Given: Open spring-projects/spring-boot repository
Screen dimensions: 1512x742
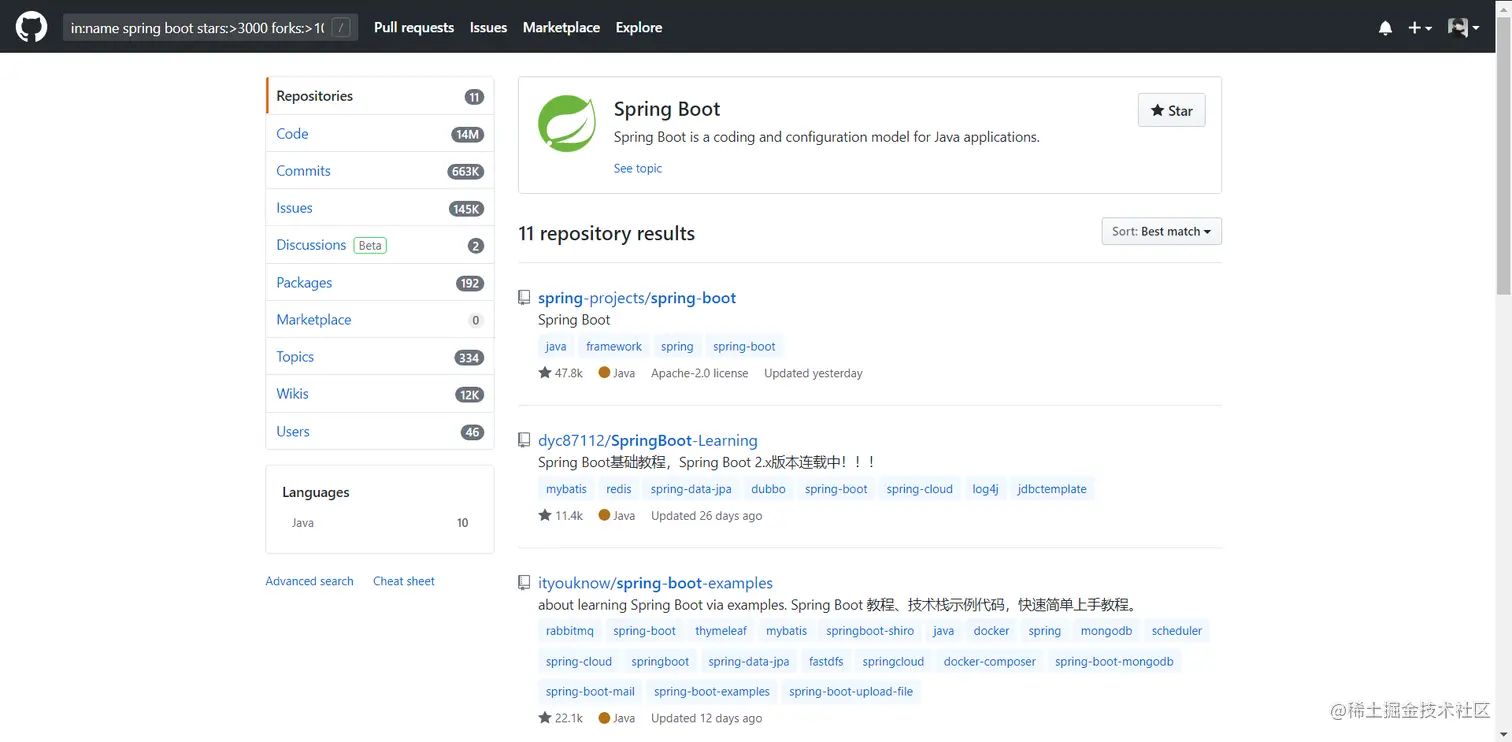Looking at the screenshot, I should click(x=637, y=297).
